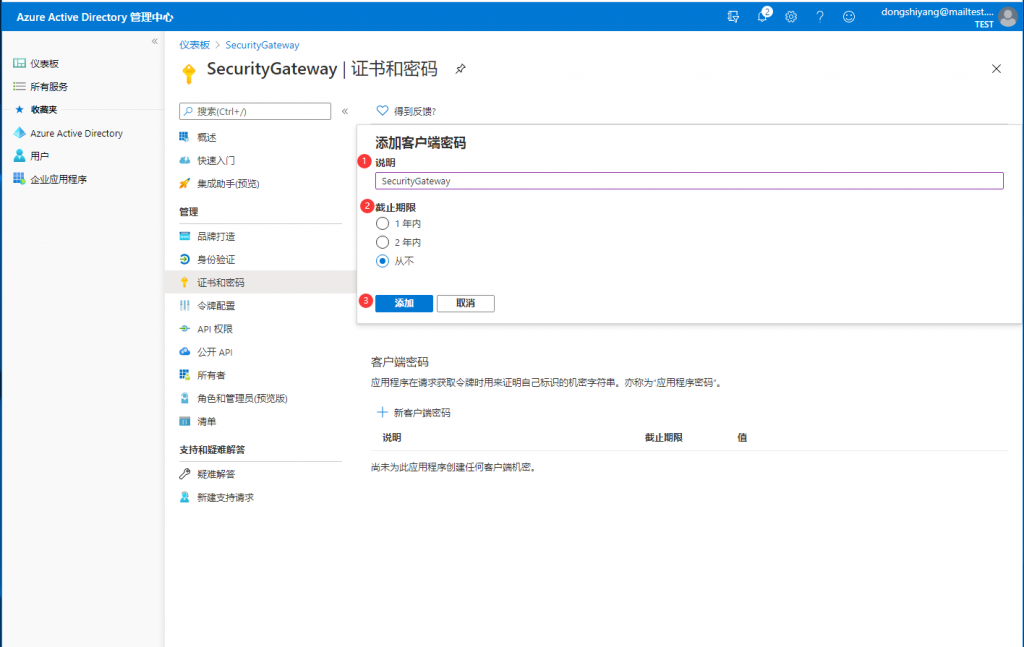Open the cloud shell icon in top bar
Screen dimensions: 1024x647
pos(733,17)
